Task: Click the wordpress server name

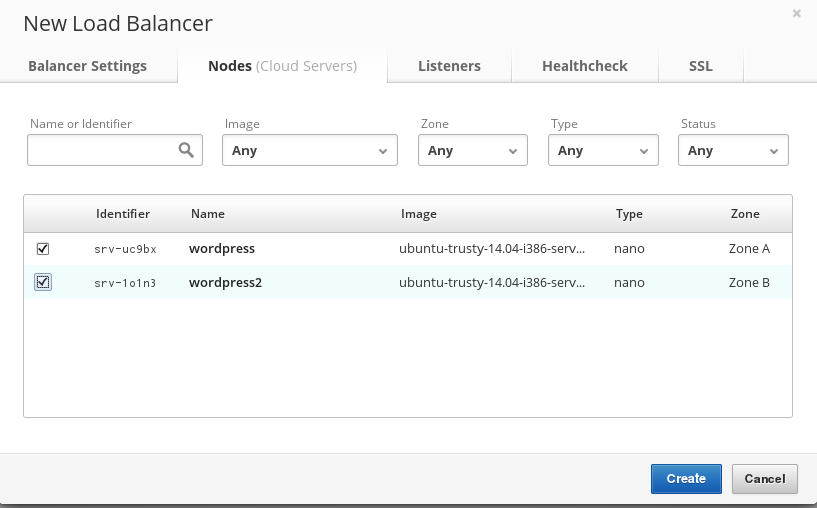Action: pos(222,249)
